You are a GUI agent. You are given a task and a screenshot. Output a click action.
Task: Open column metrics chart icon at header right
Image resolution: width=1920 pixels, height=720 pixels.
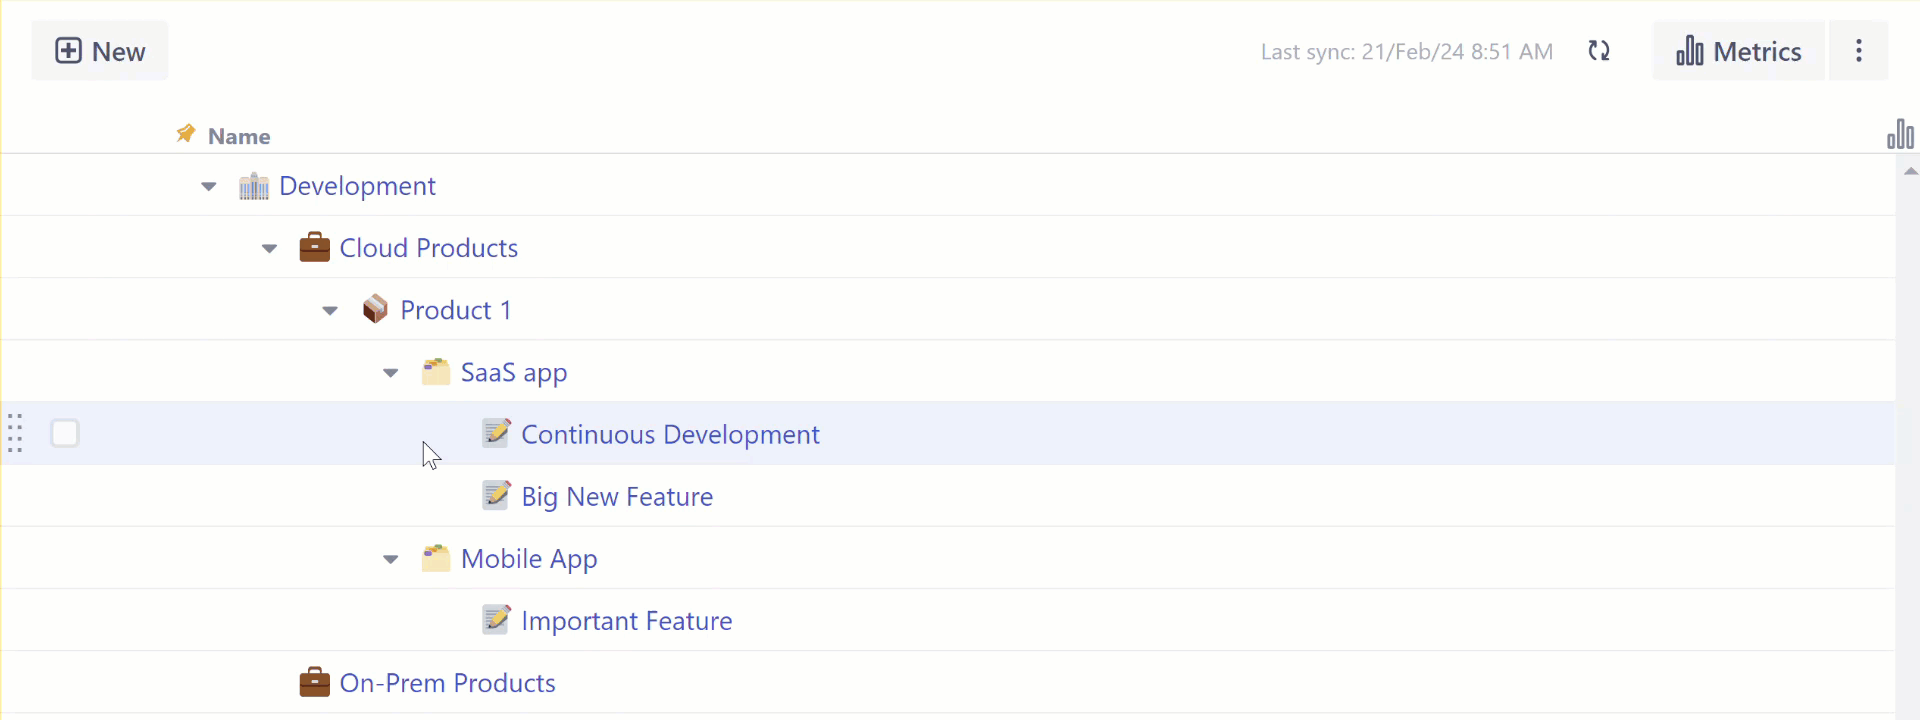pos(1900,134)
